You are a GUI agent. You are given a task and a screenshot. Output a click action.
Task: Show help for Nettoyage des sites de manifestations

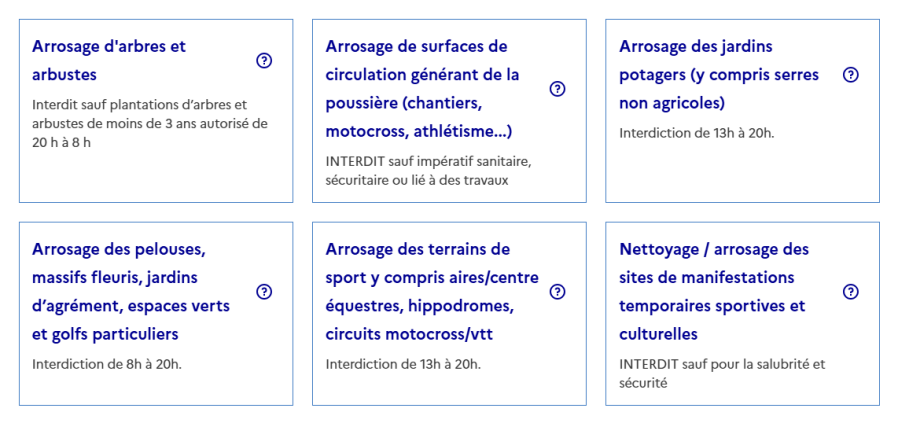[851, 292]
